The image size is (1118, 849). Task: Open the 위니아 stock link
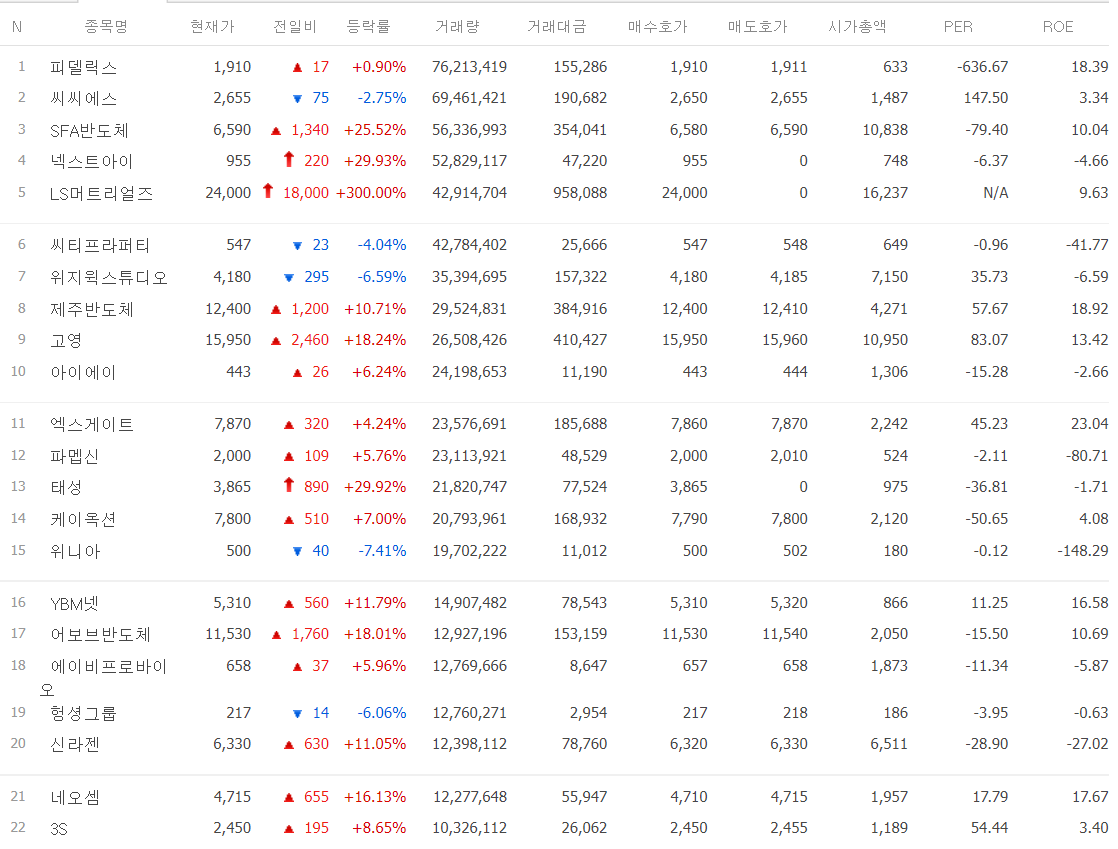click(75, 552)
